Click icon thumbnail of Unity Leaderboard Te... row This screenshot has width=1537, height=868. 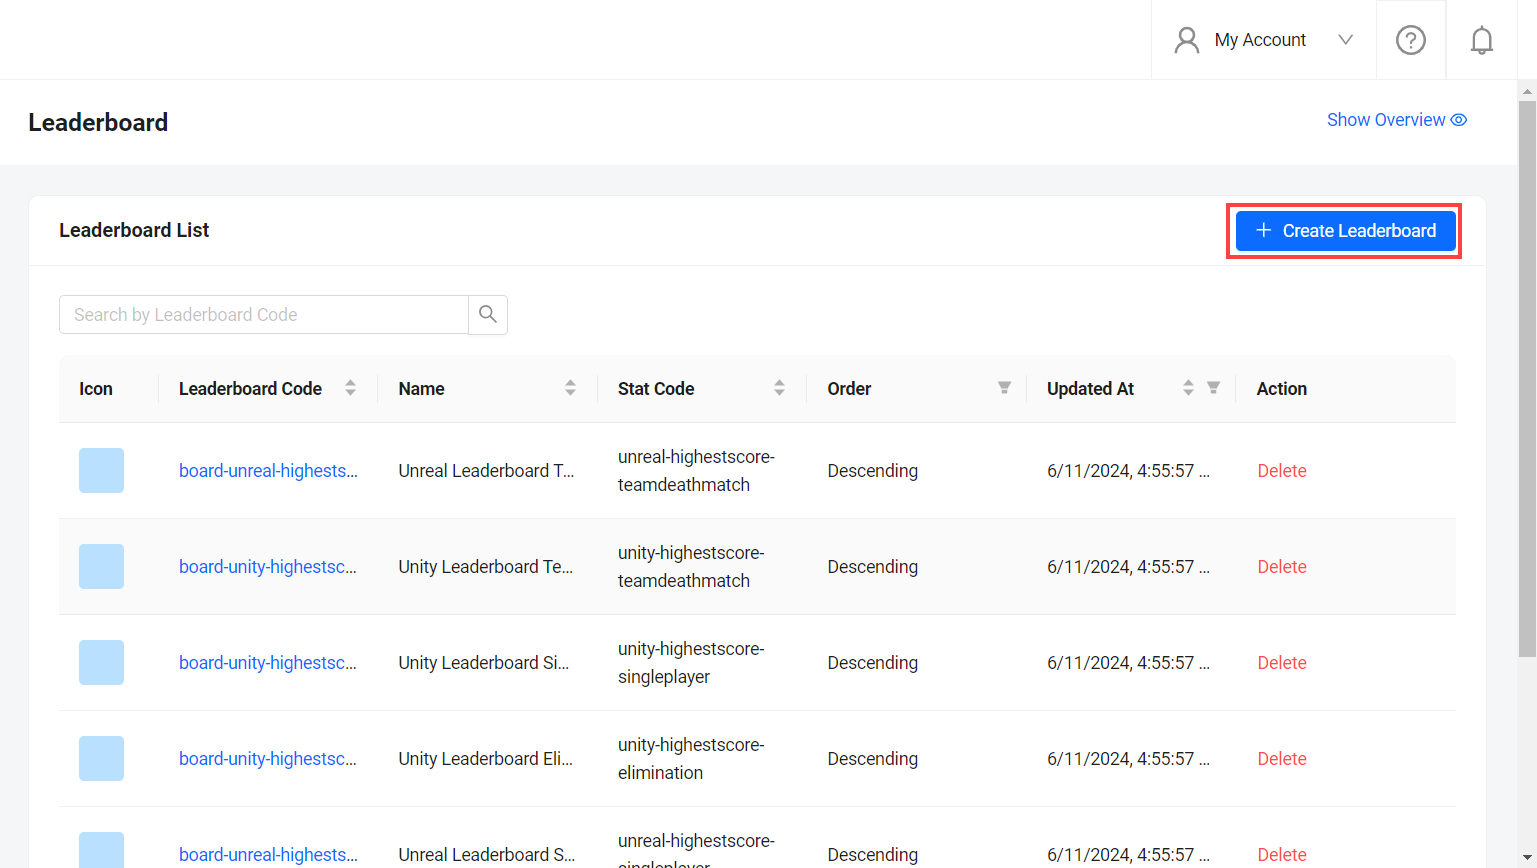coord(101,566)
